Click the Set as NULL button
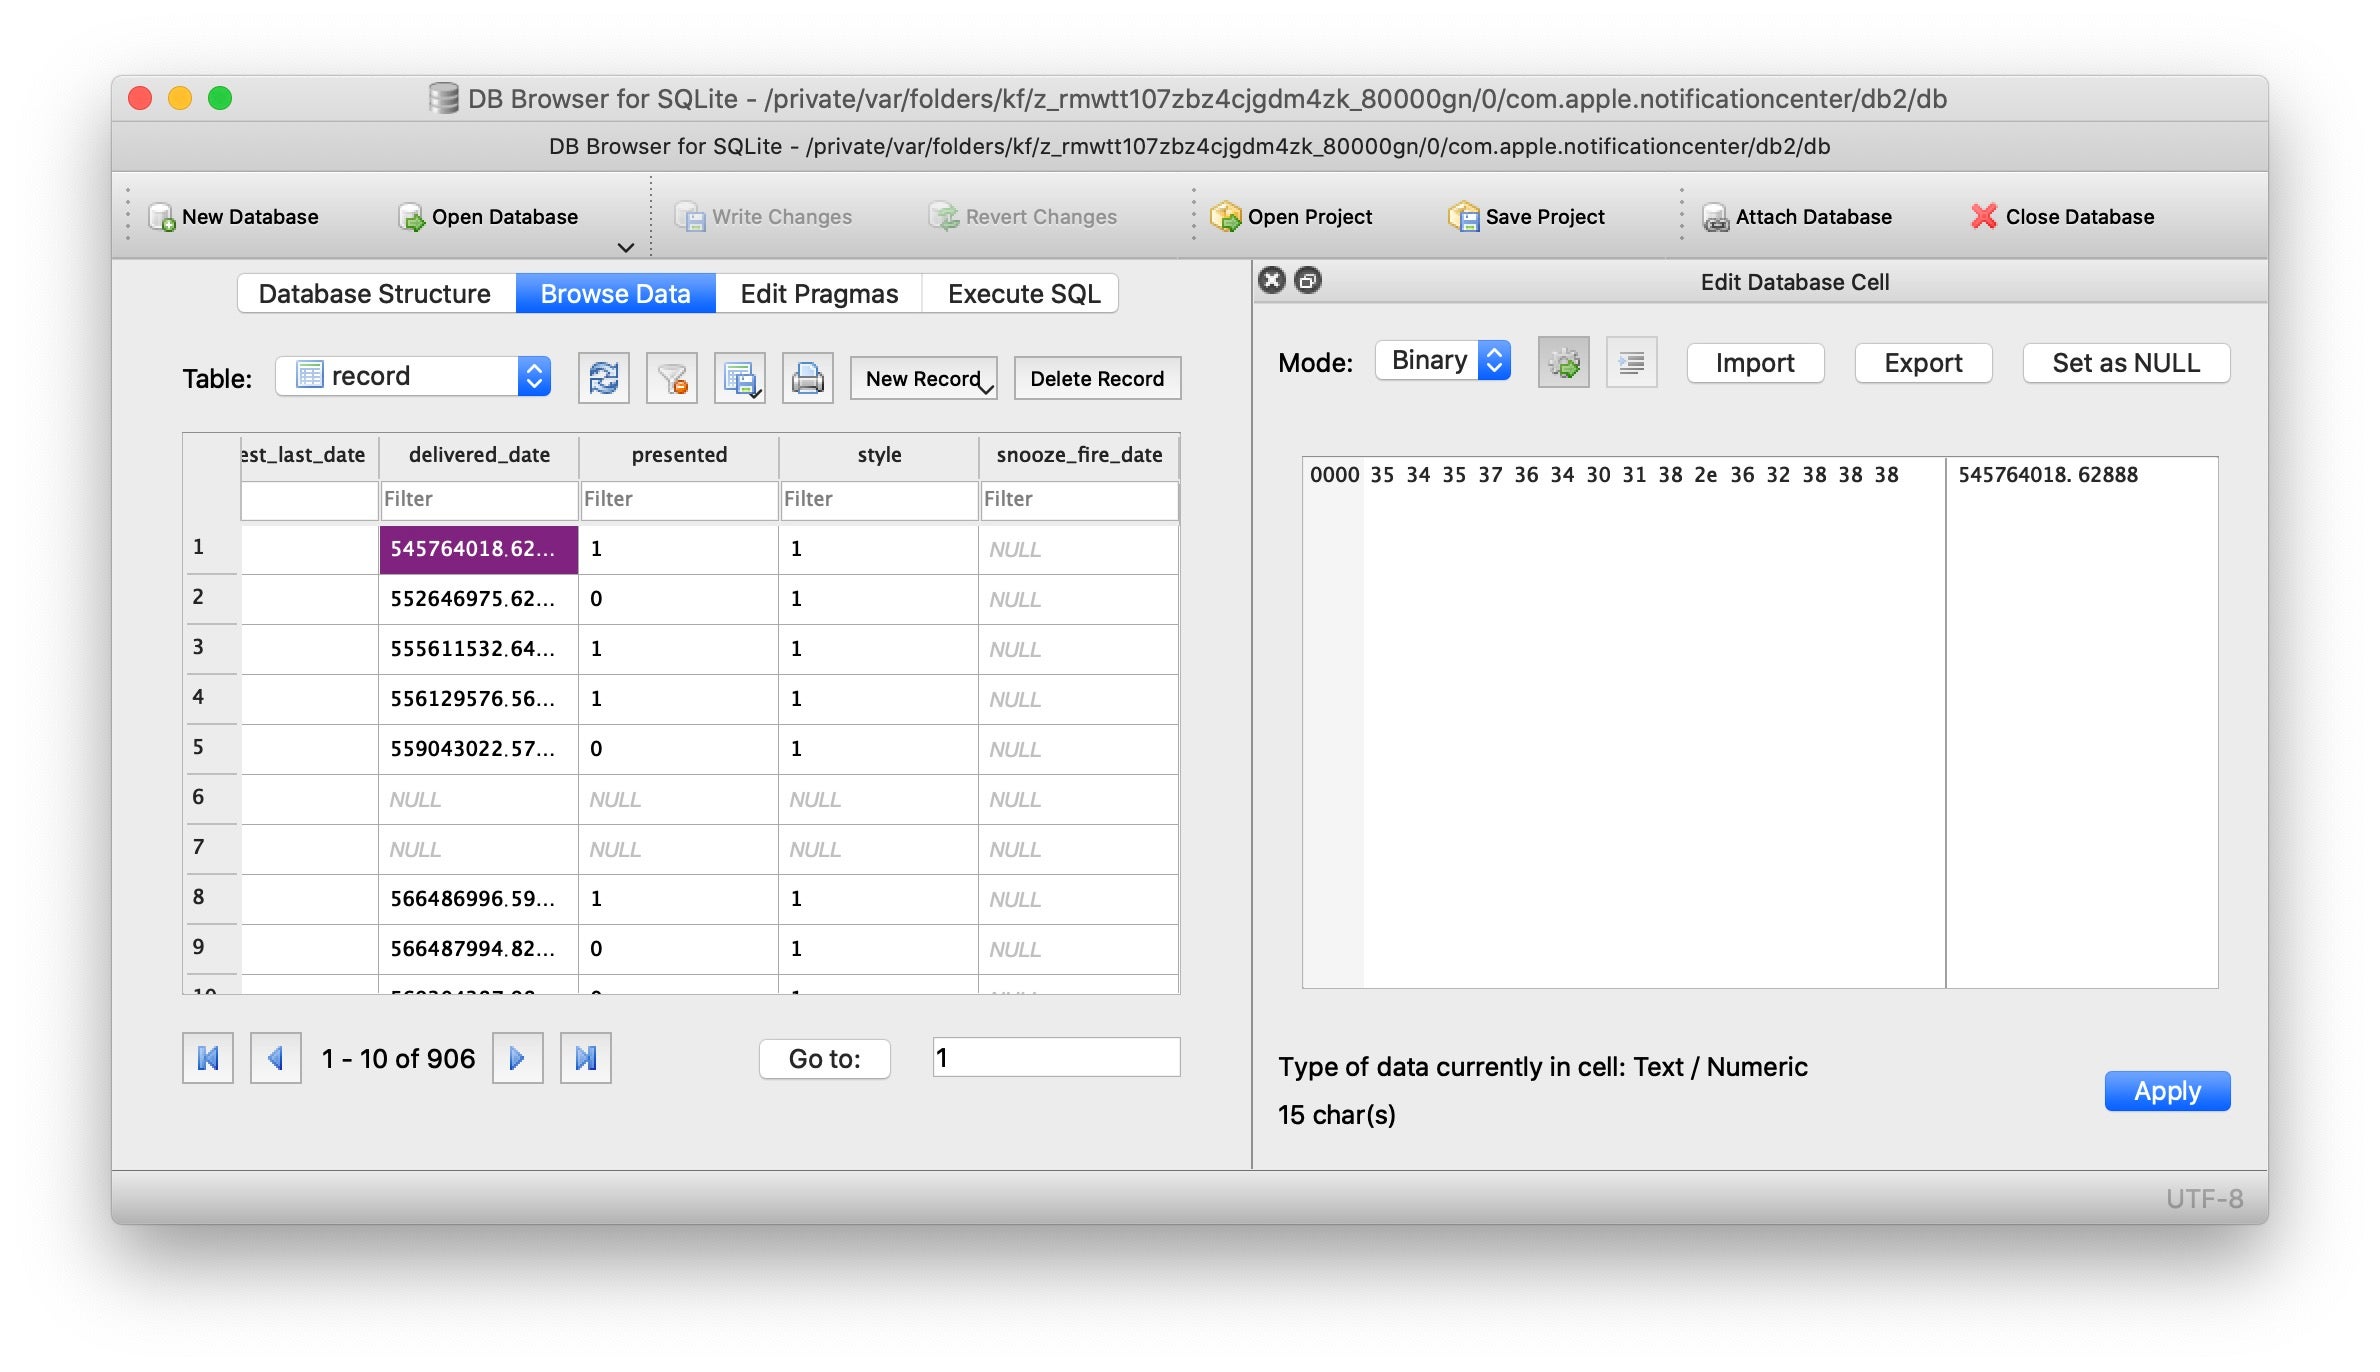 tap(2125, 363)
